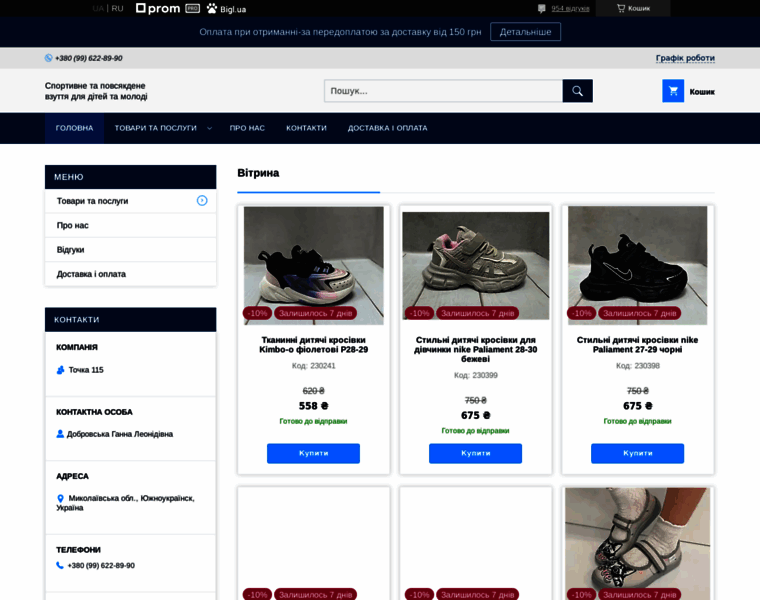Click the PRO badge icon

pyautogui.click(x=192, y=8)
